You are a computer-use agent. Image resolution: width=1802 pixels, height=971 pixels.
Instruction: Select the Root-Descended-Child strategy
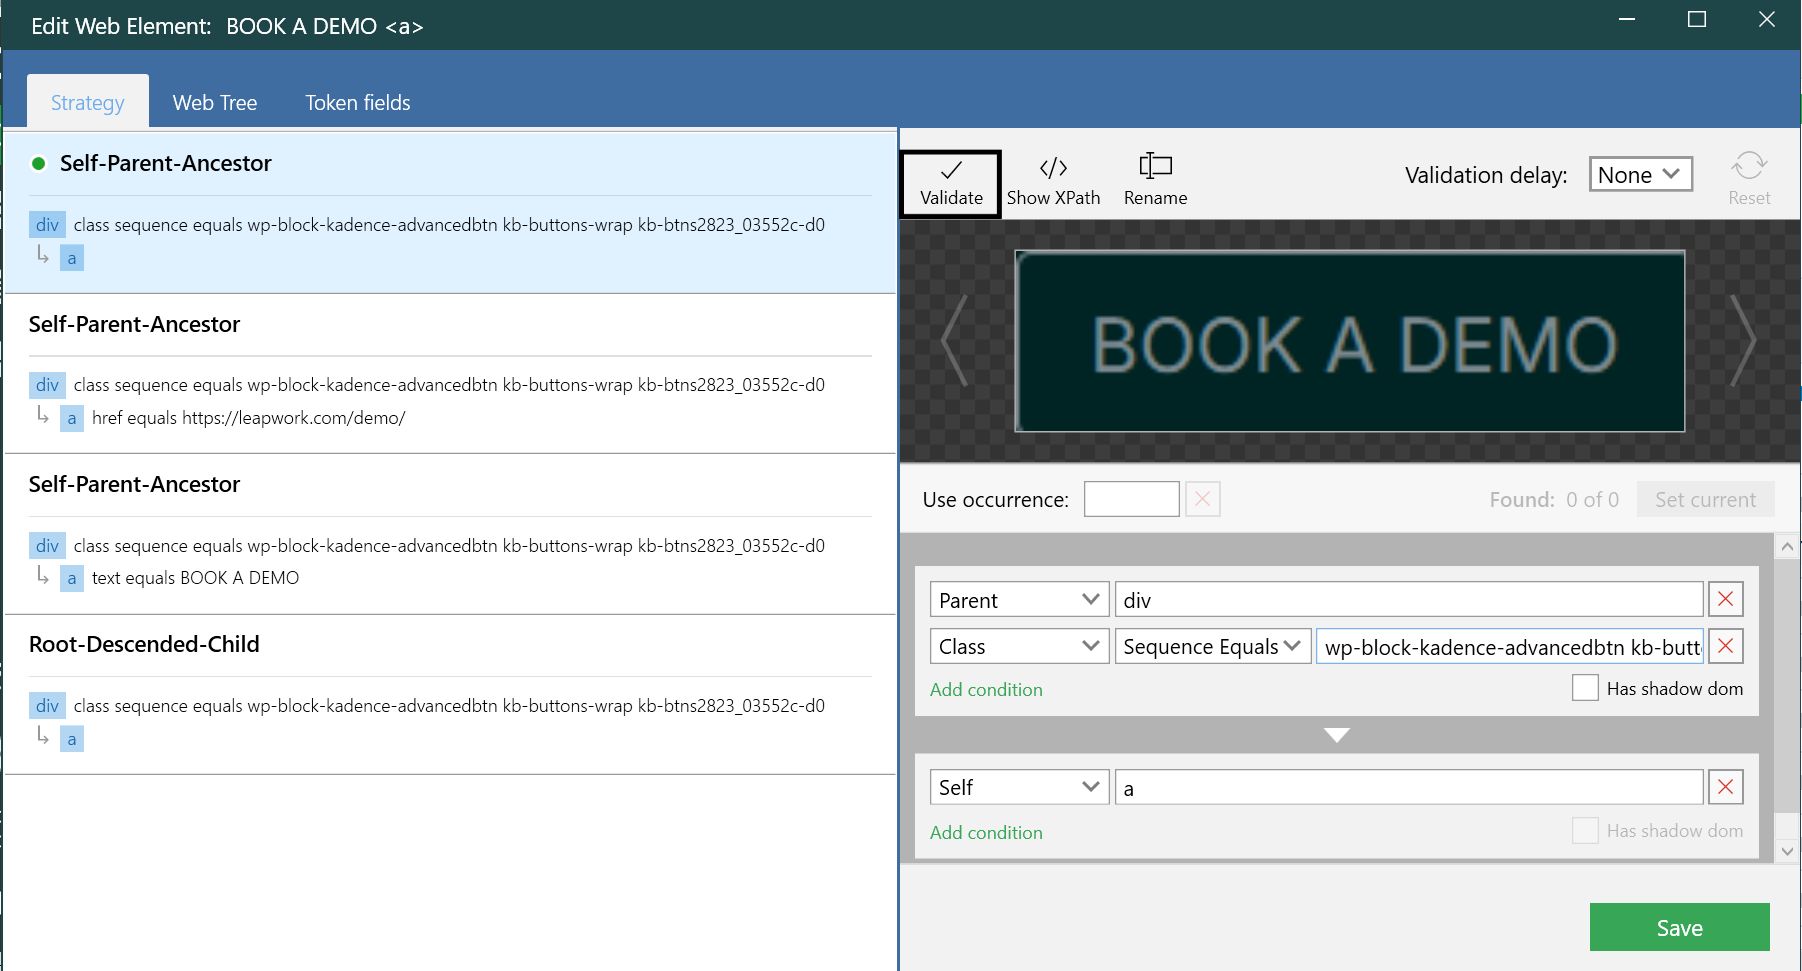pos(450,695)
